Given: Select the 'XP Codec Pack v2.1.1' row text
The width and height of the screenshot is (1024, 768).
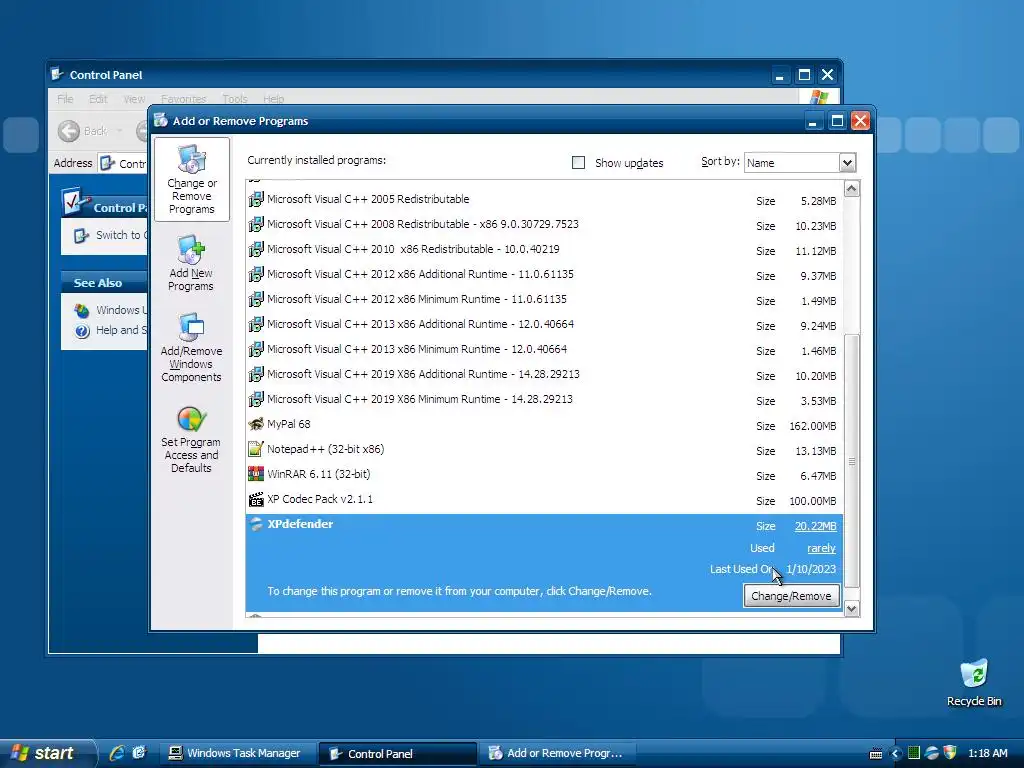Looking at the screenshot, I should (319, 500).
